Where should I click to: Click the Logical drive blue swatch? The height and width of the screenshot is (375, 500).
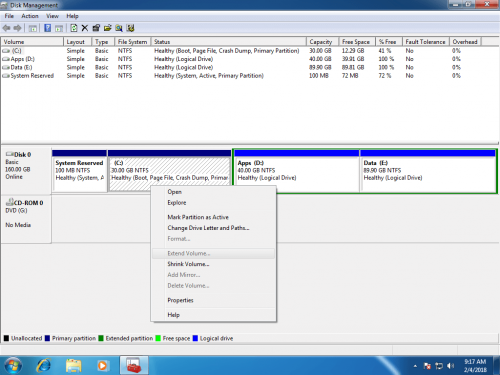(x=195, y=338)
